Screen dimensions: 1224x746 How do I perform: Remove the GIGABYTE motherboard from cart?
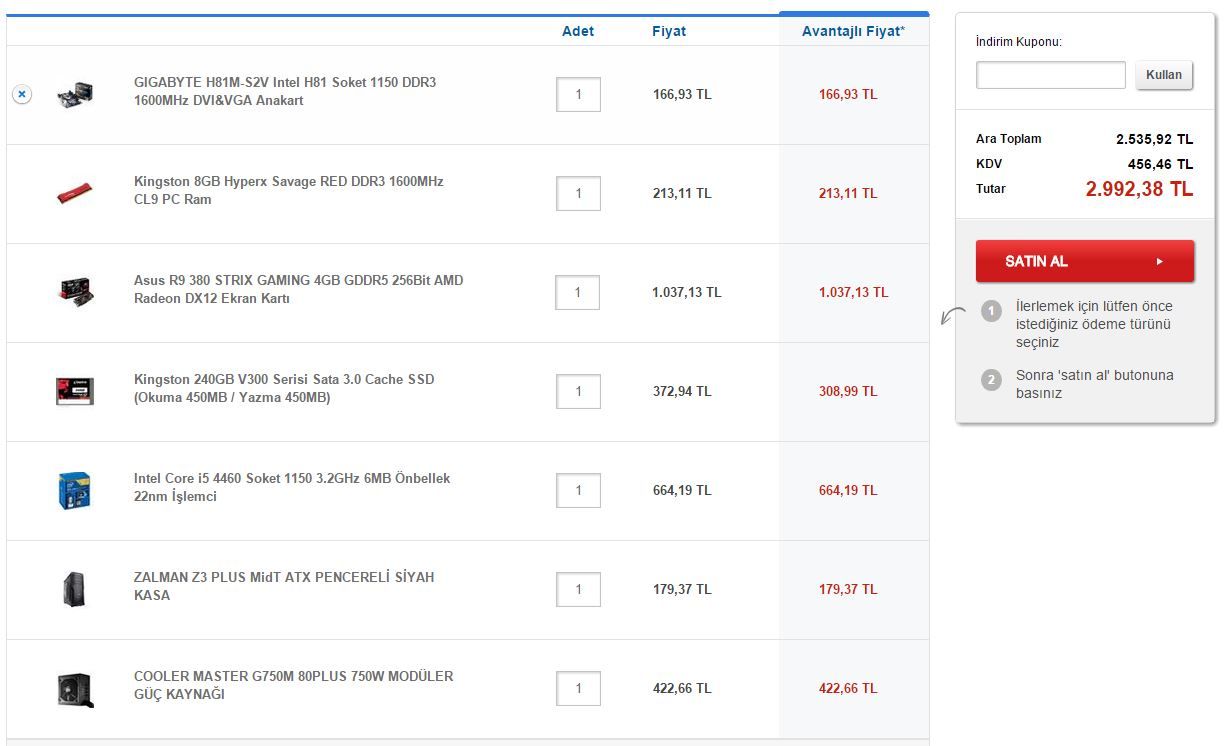(22, 94)
